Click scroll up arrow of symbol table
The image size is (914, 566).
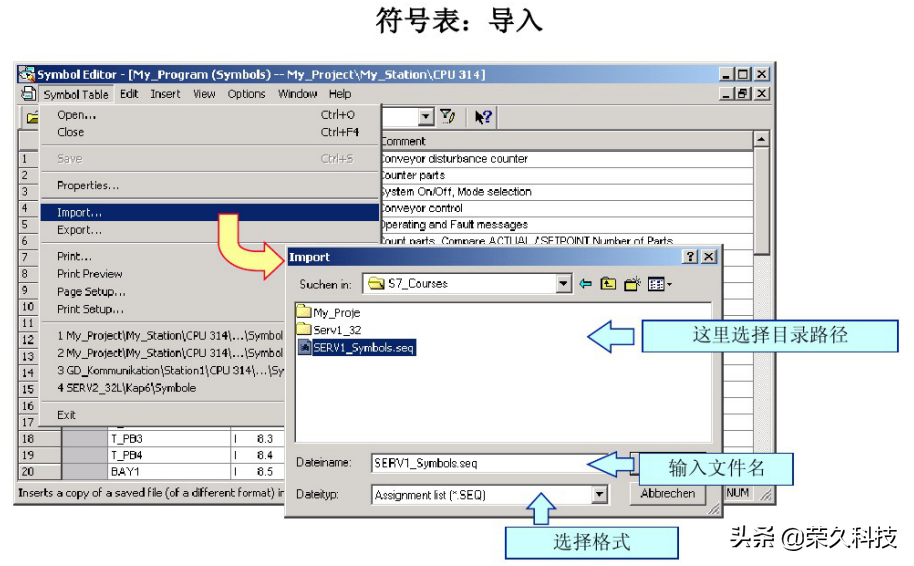761,139
